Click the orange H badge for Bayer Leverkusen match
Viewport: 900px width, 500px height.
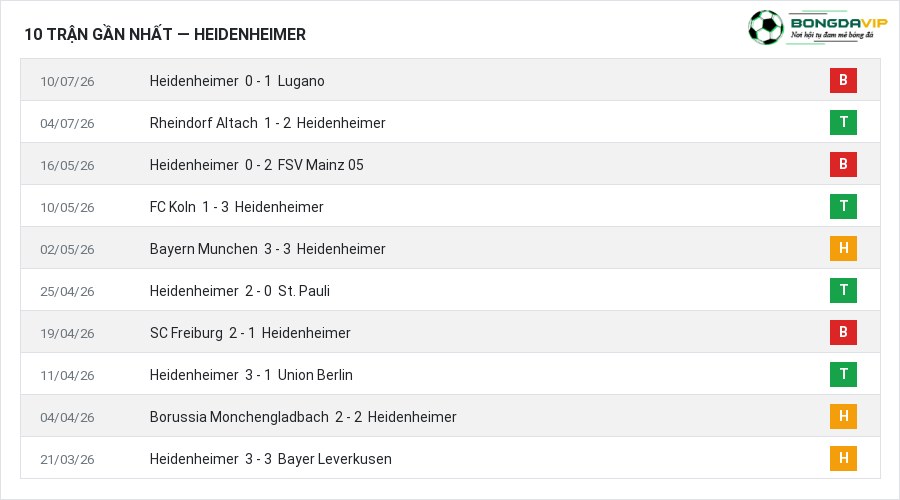click(x=843, y=458)
